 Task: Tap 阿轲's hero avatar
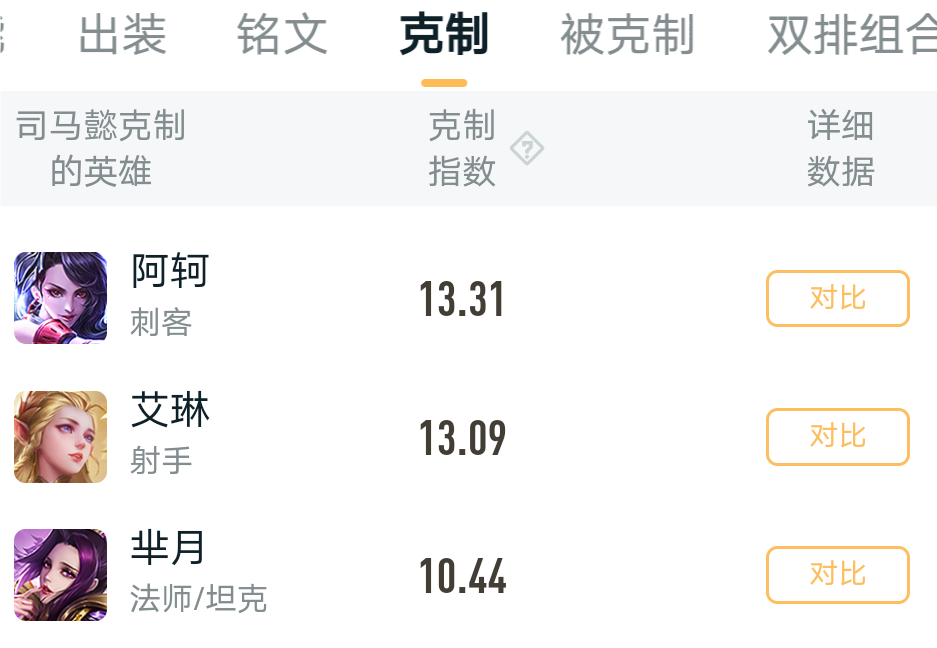click(x=60, y=298)
